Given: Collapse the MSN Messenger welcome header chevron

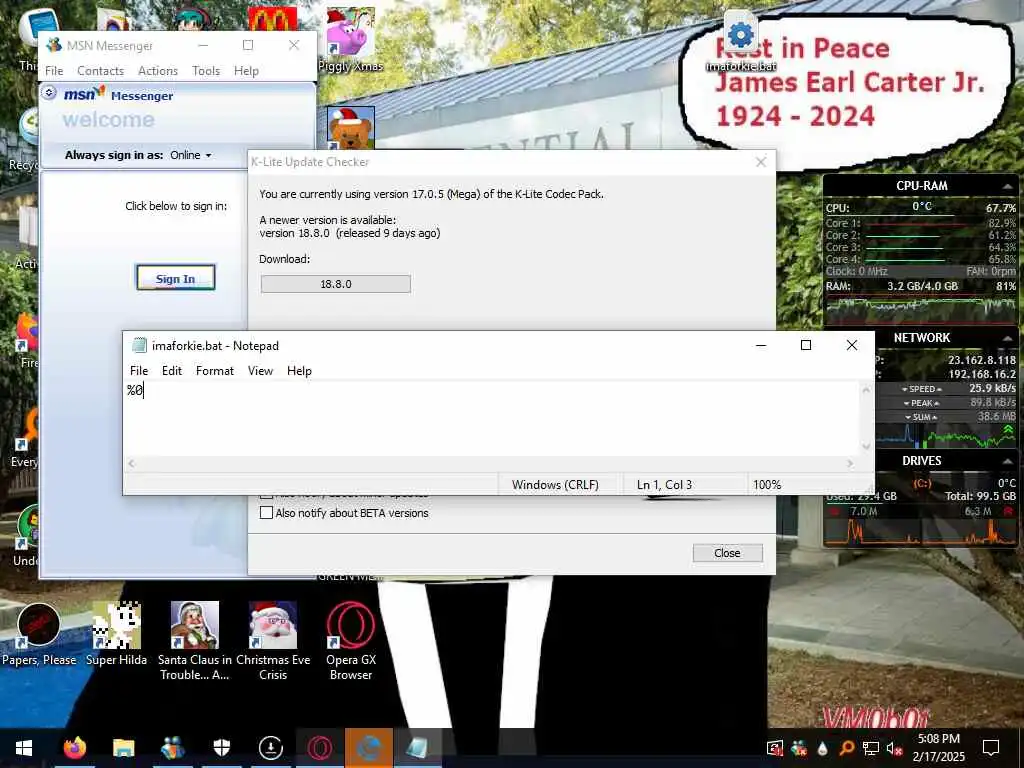Looking at the screenshot, I should click(x=49, y=93).
